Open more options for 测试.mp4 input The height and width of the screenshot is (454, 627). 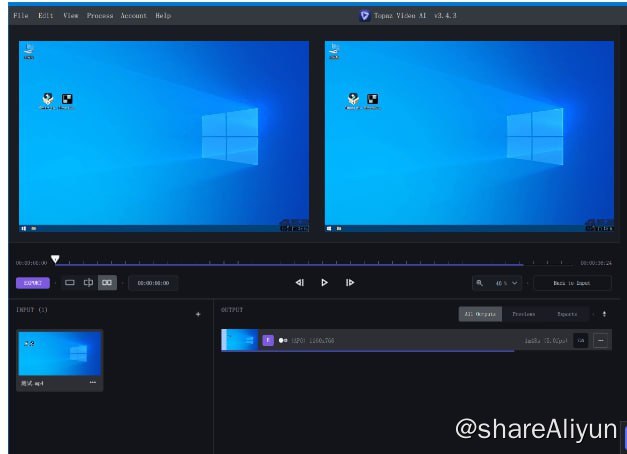pyautogui.click(x=93, y=382)
